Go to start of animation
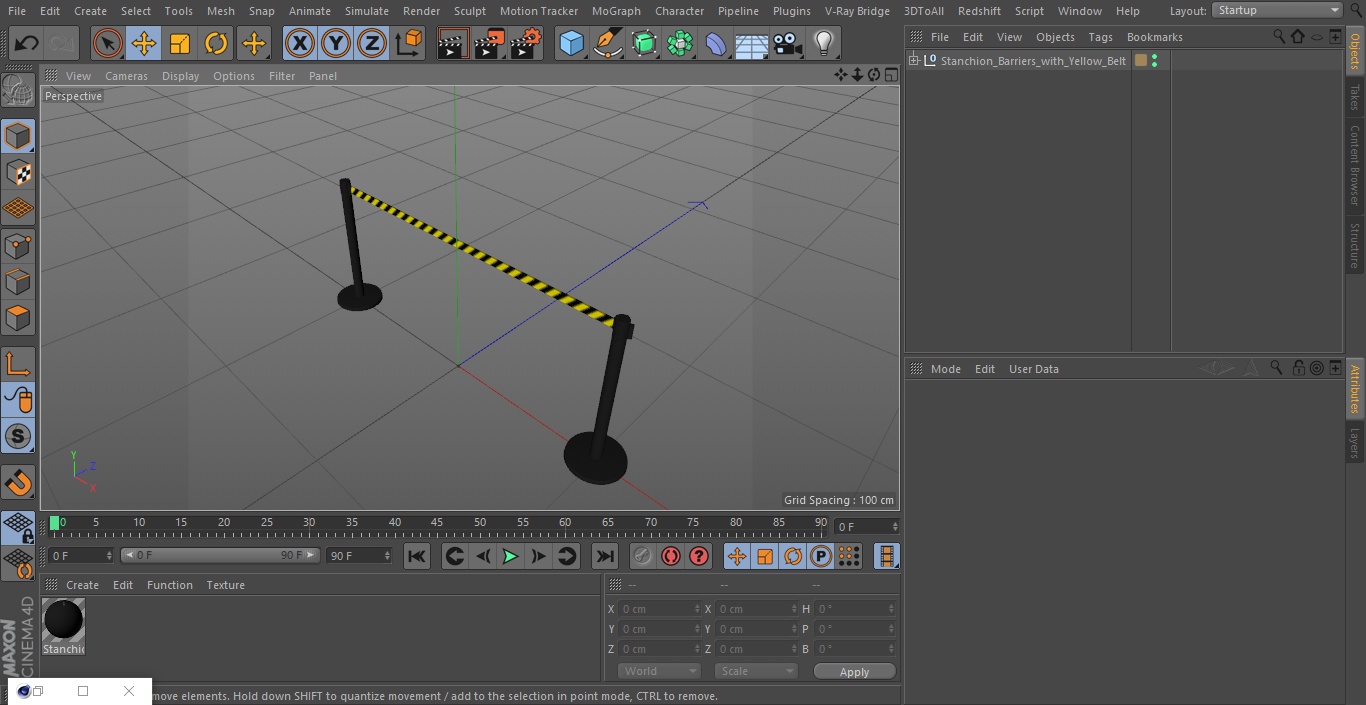Screen dimensions: 1366x705 click(x=417, y=556)
